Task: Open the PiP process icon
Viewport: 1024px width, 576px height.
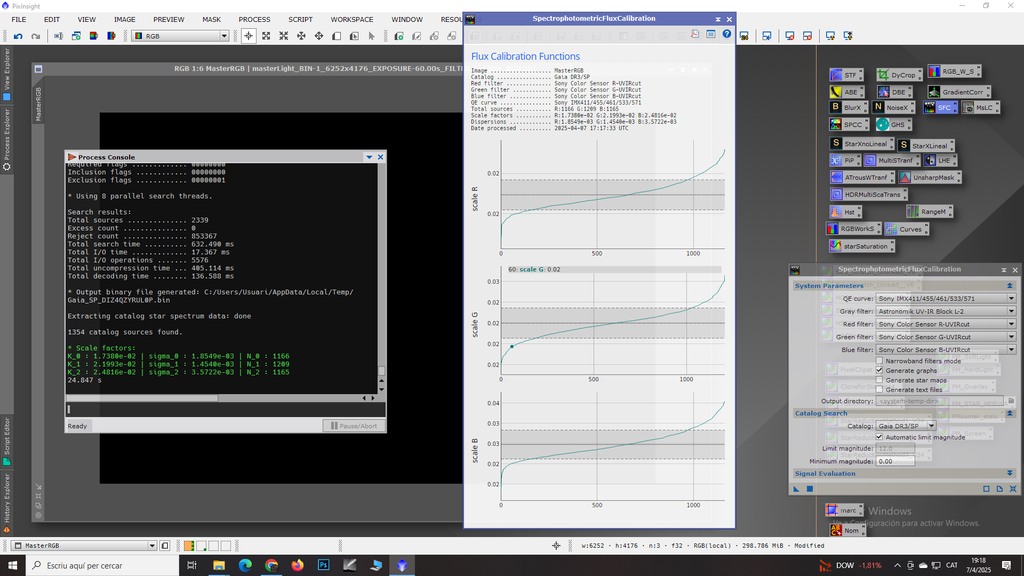Action: click(844, 160)
